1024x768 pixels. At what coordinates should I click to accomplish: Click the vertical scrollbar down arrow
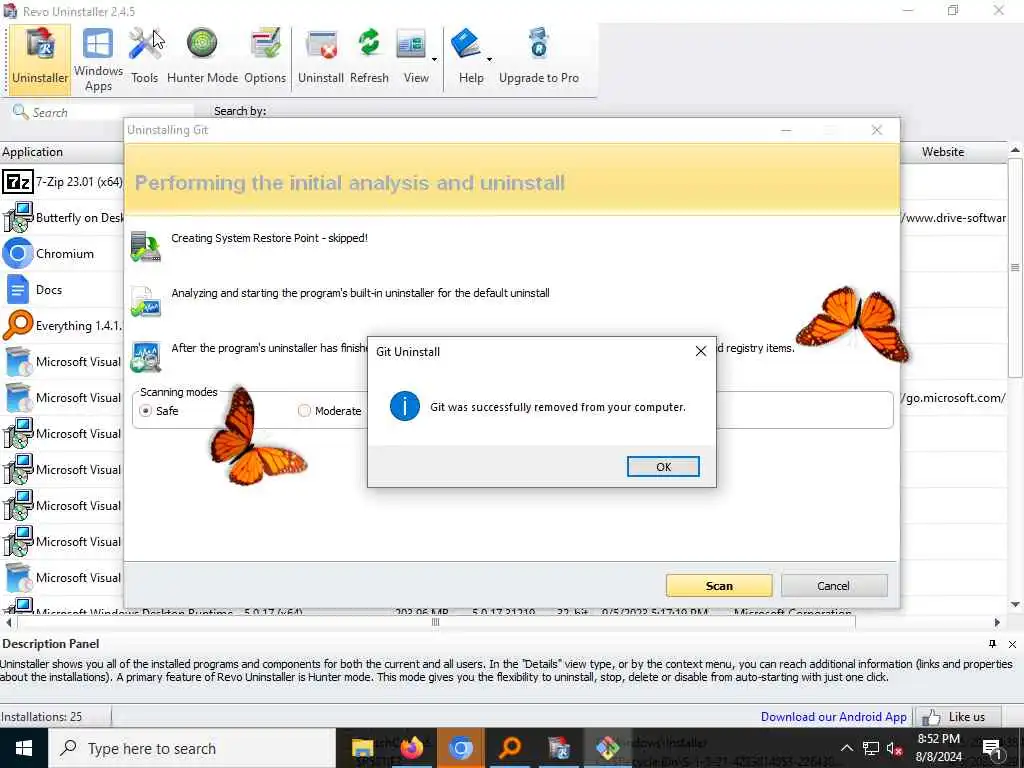pos(1016,604)
